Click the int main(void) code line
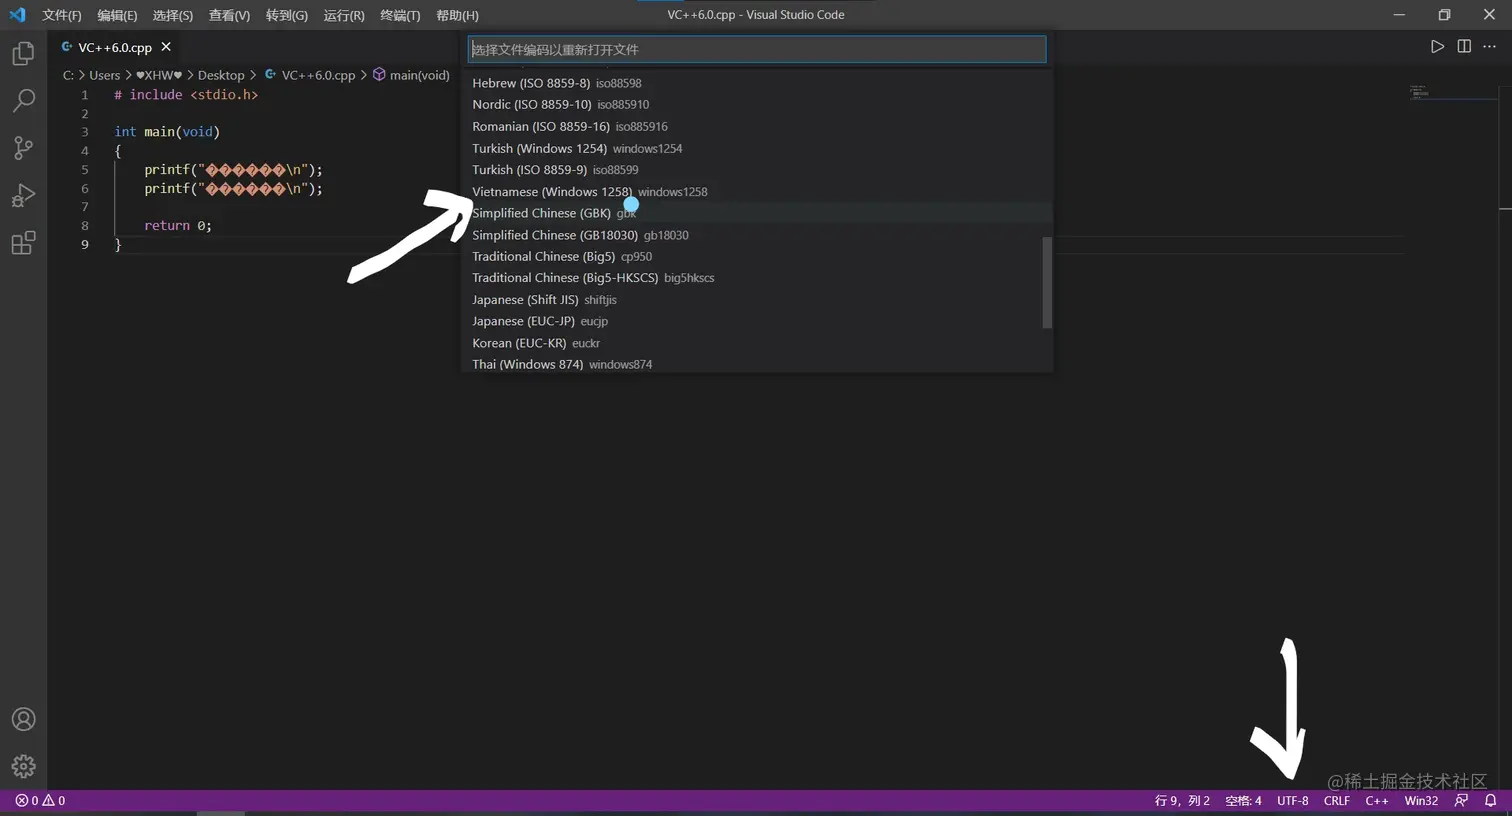Screen dimensions: 1512x816 pyautogui.click(x=167, y=131)
